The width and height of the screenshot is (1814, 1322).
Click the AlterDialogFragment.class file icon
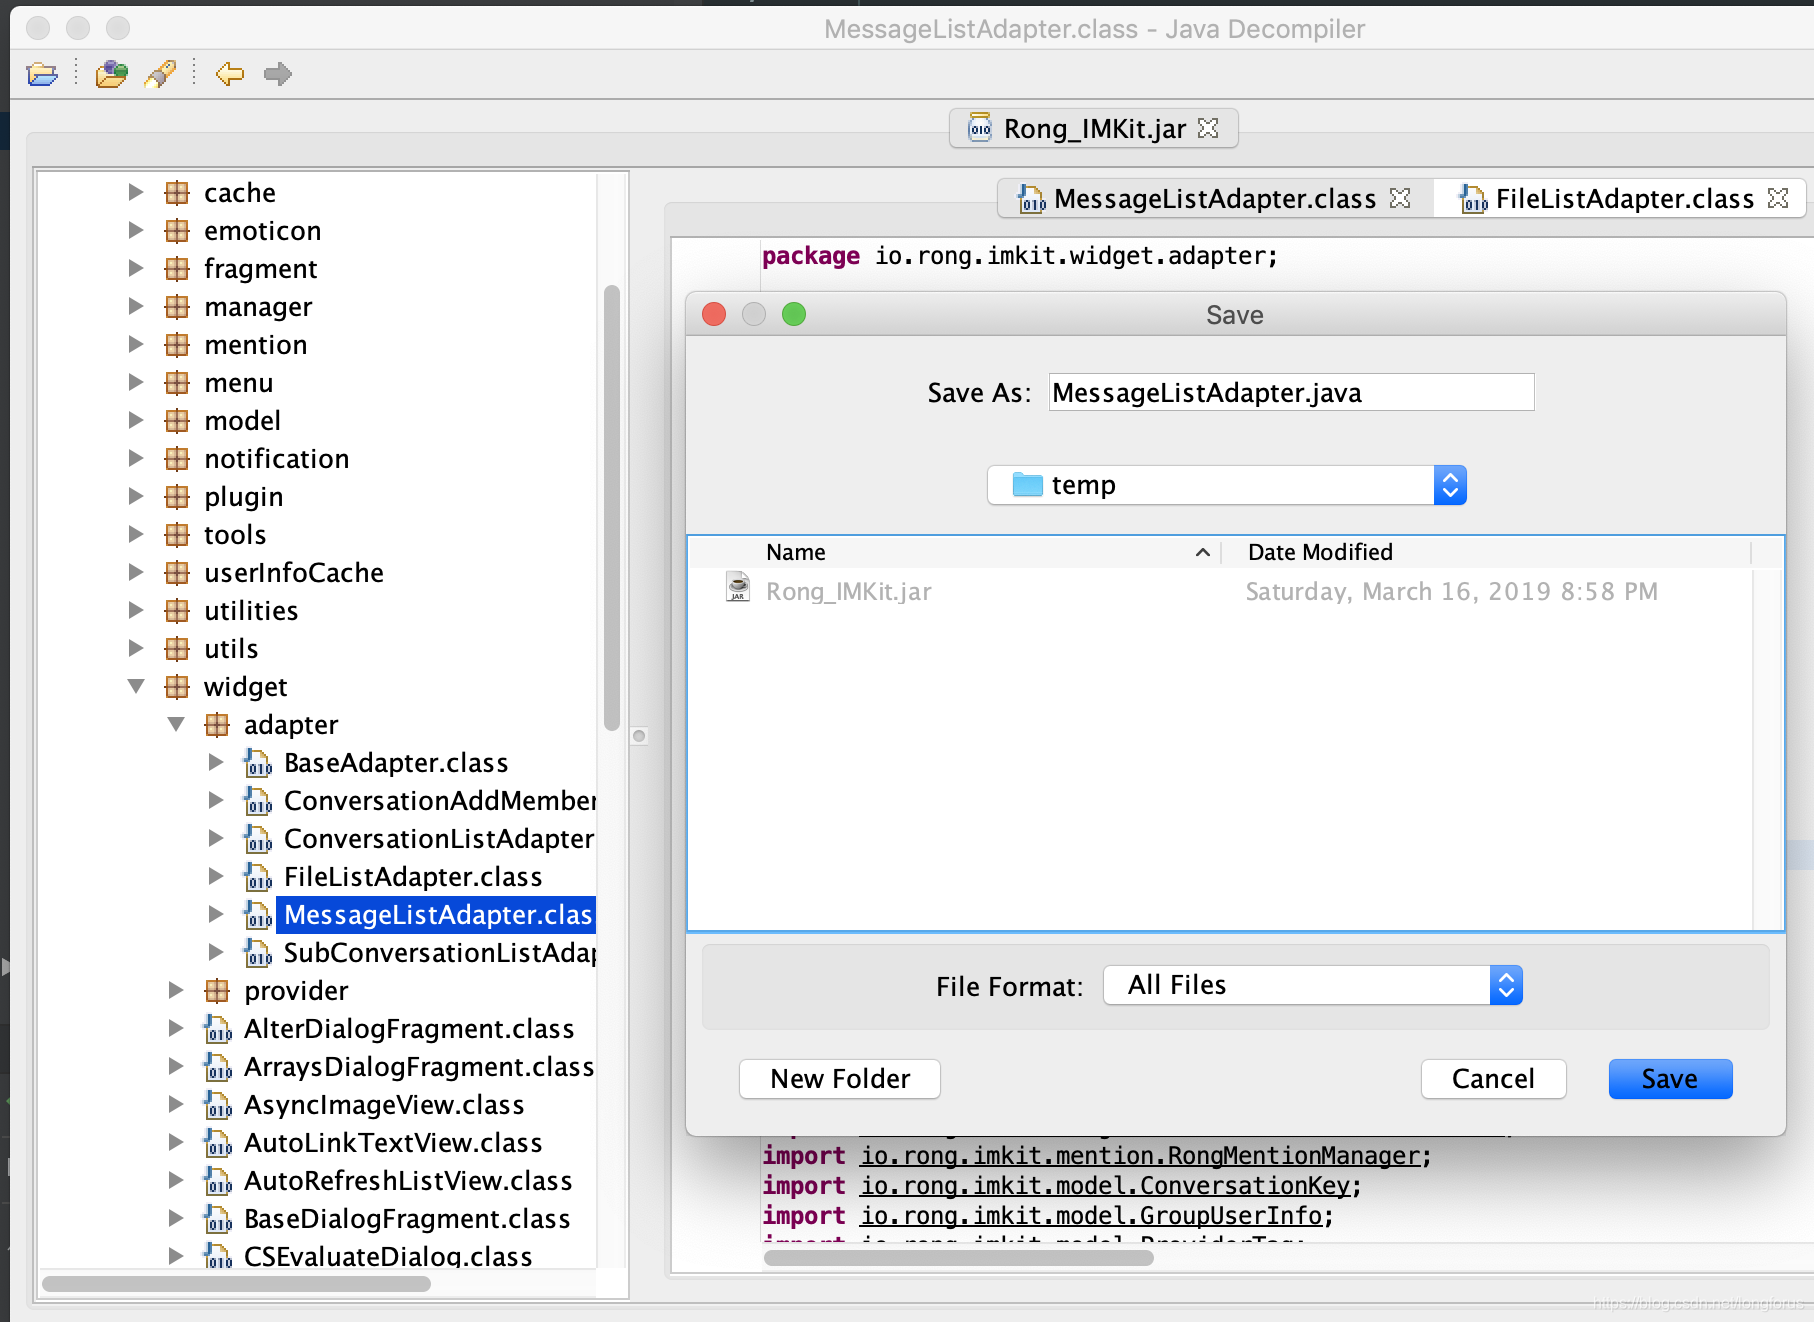[x=217, y=1029]
